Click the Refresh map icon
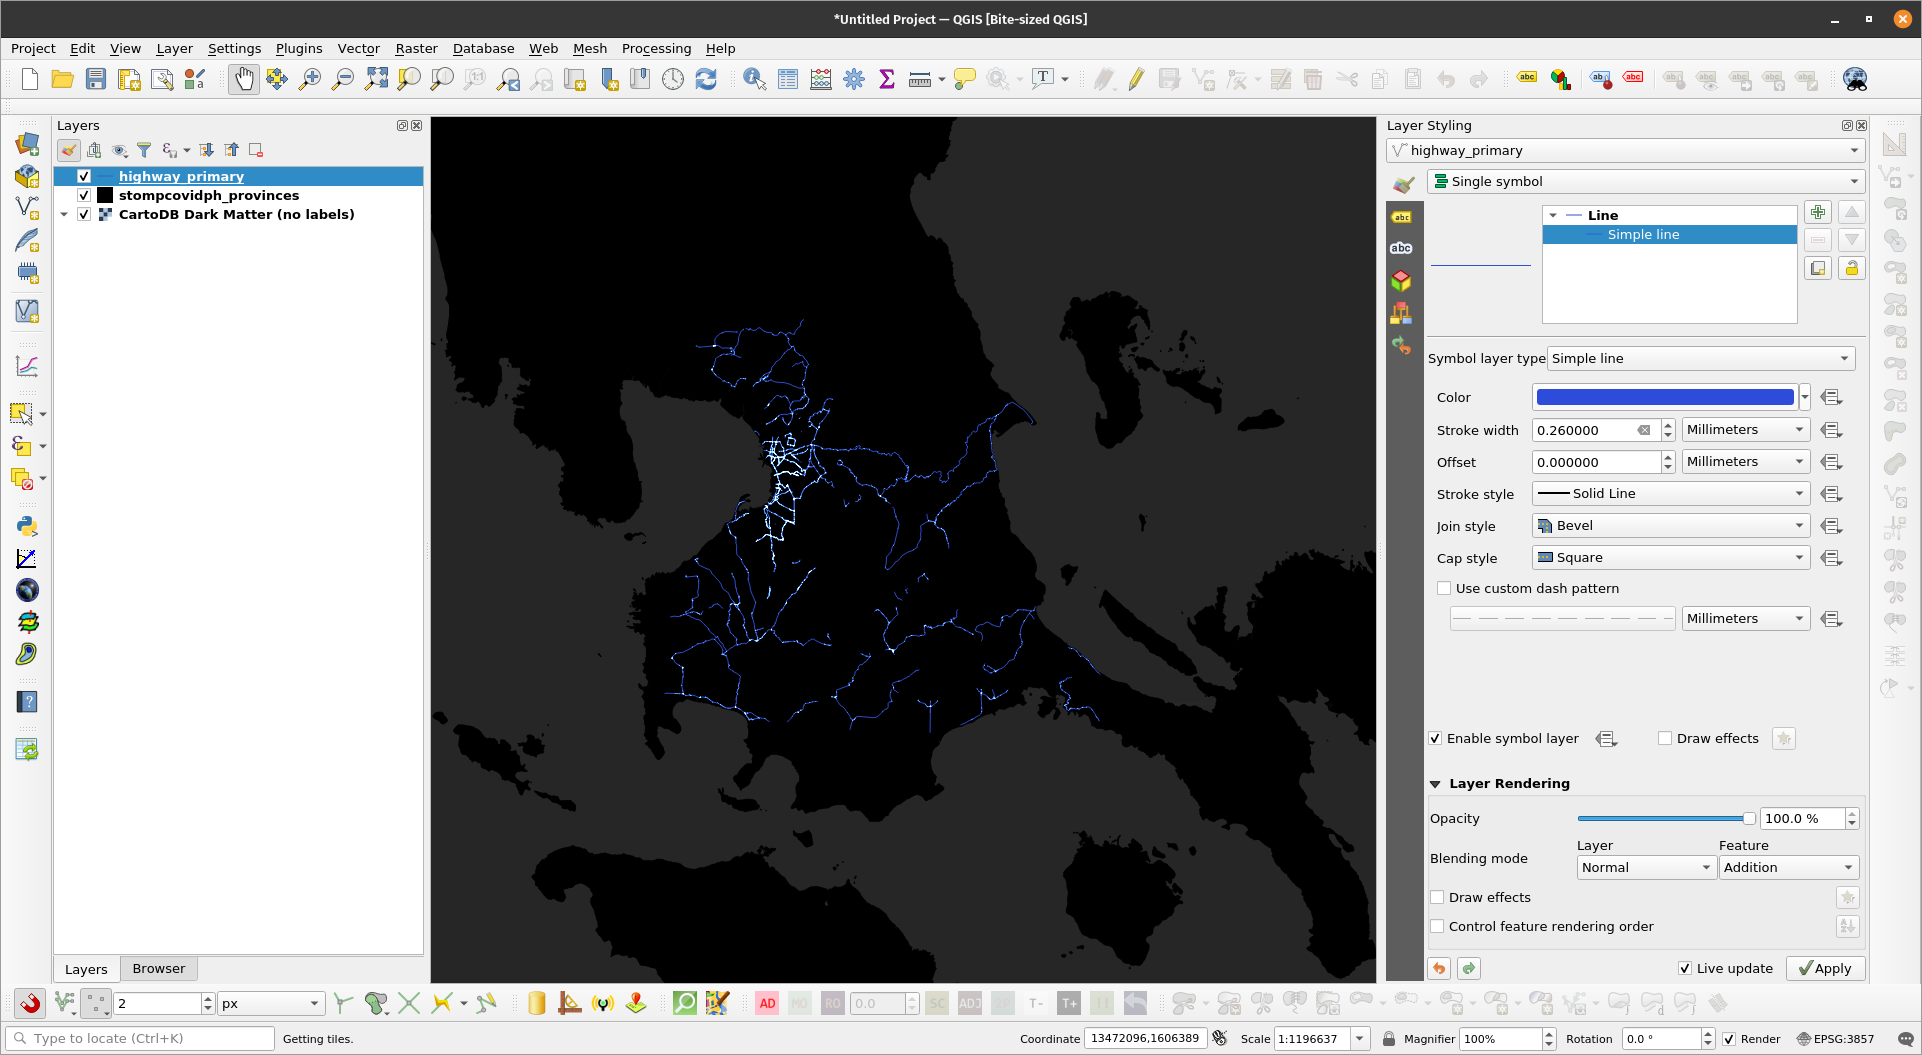Viewport: 1922px width, 1055px height. pos(706,80)
